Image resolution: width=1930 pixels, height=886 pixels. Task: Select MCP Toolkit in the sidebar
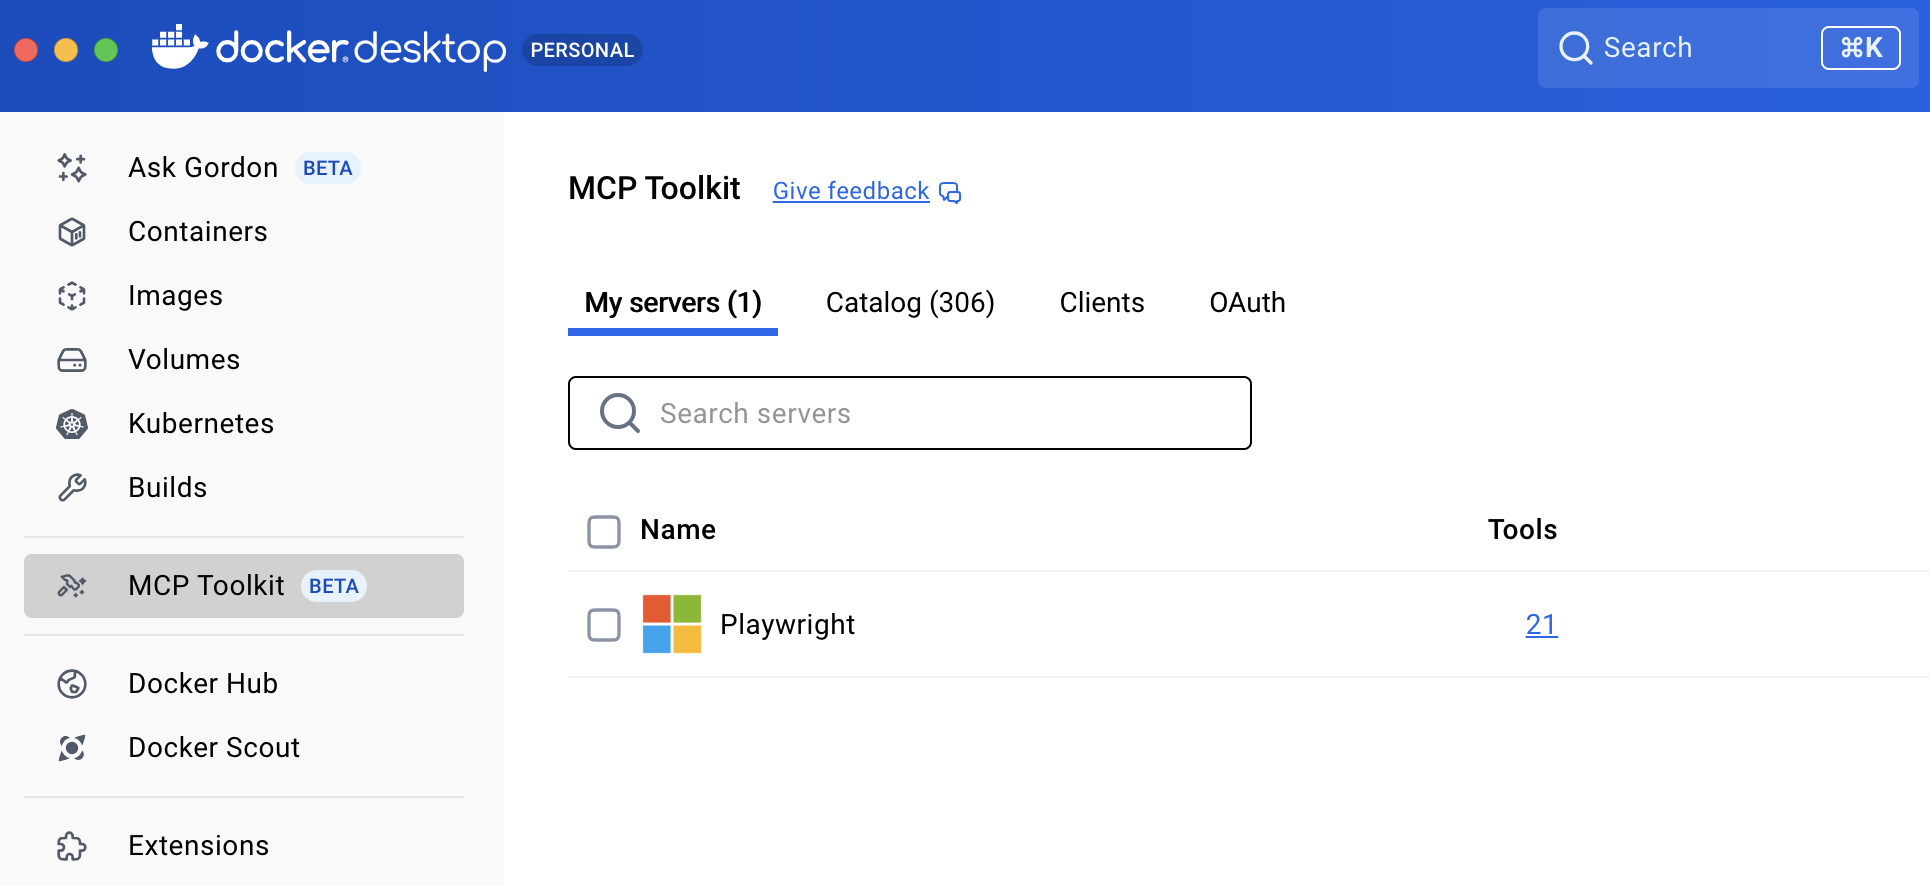tap(244, 586)
